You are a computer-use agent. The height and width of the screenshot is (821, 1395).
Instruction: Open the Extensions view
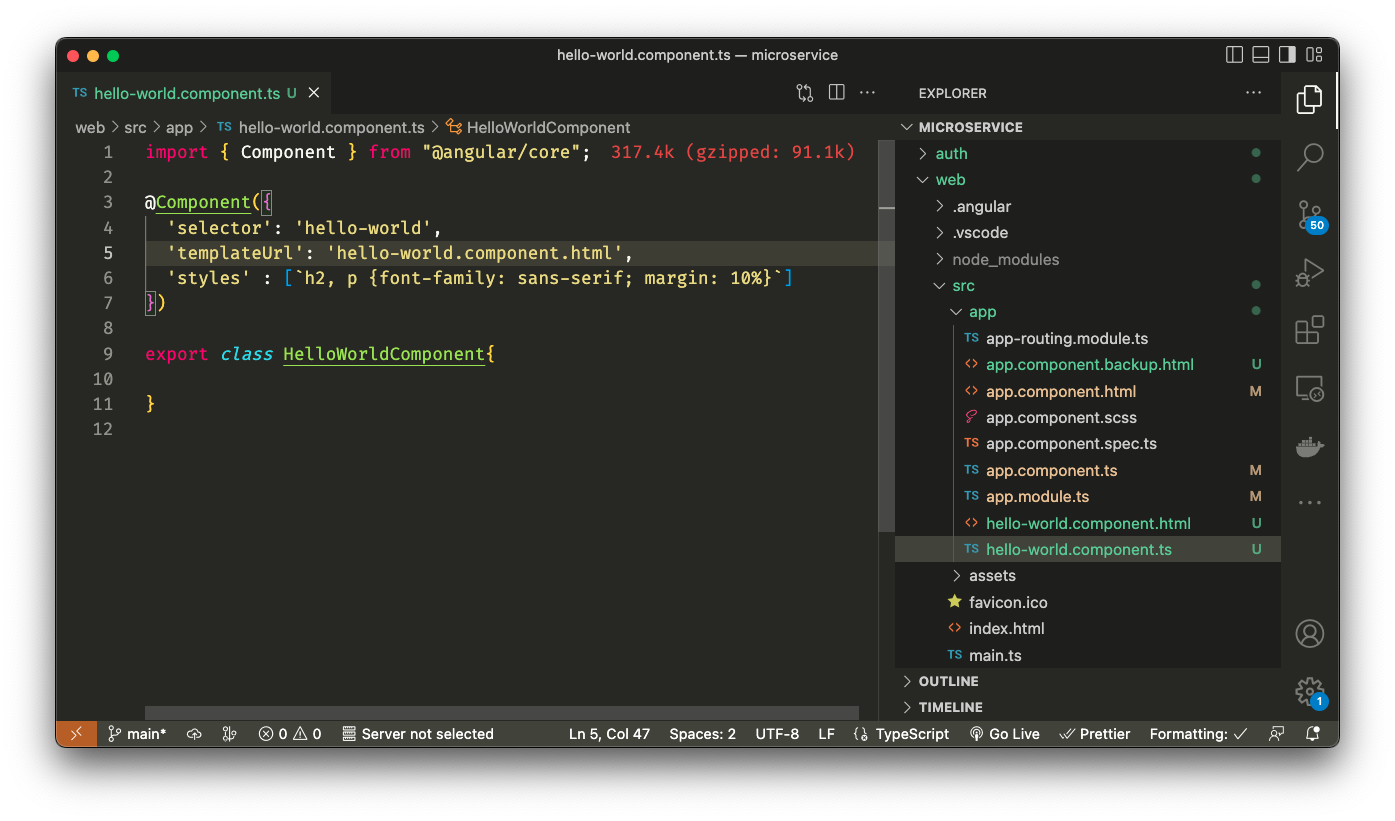point(1309,330)
